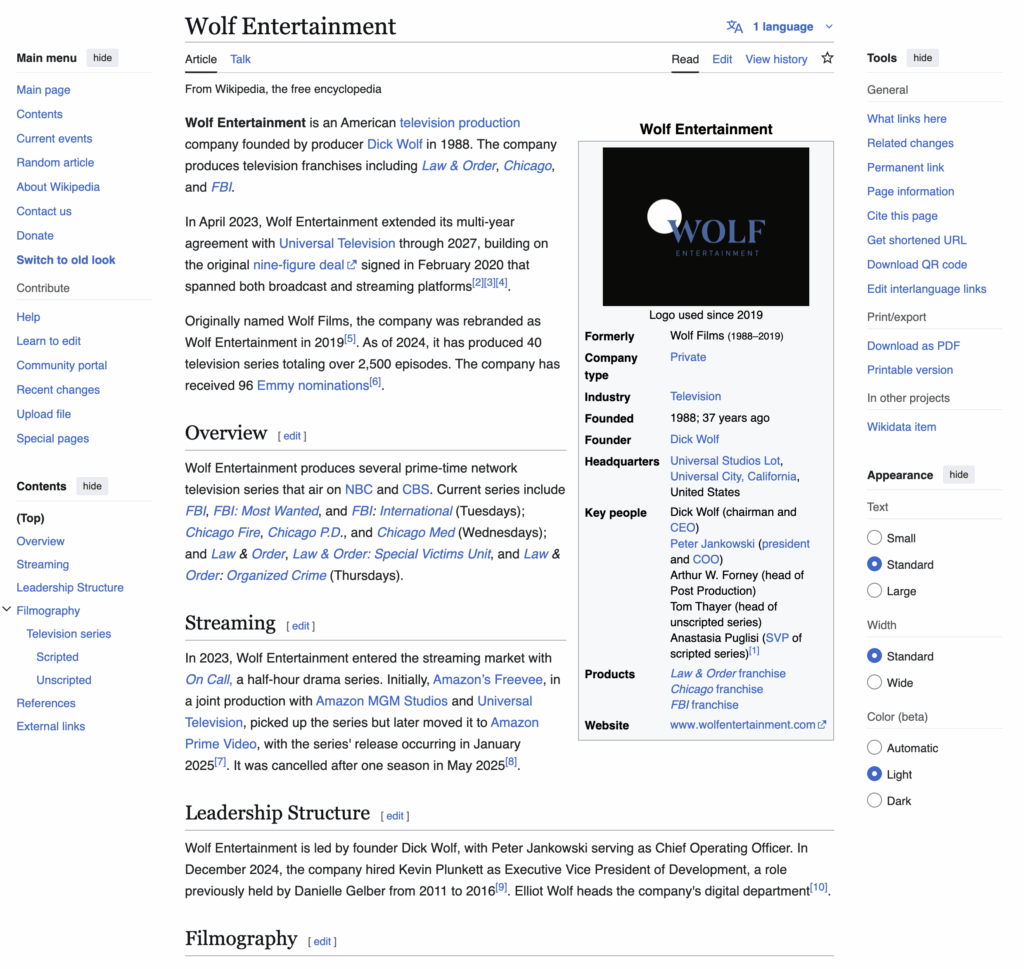This screenshot has width=1024, height=969.
Task: Open Special pages link
Action: pos(52,439)
